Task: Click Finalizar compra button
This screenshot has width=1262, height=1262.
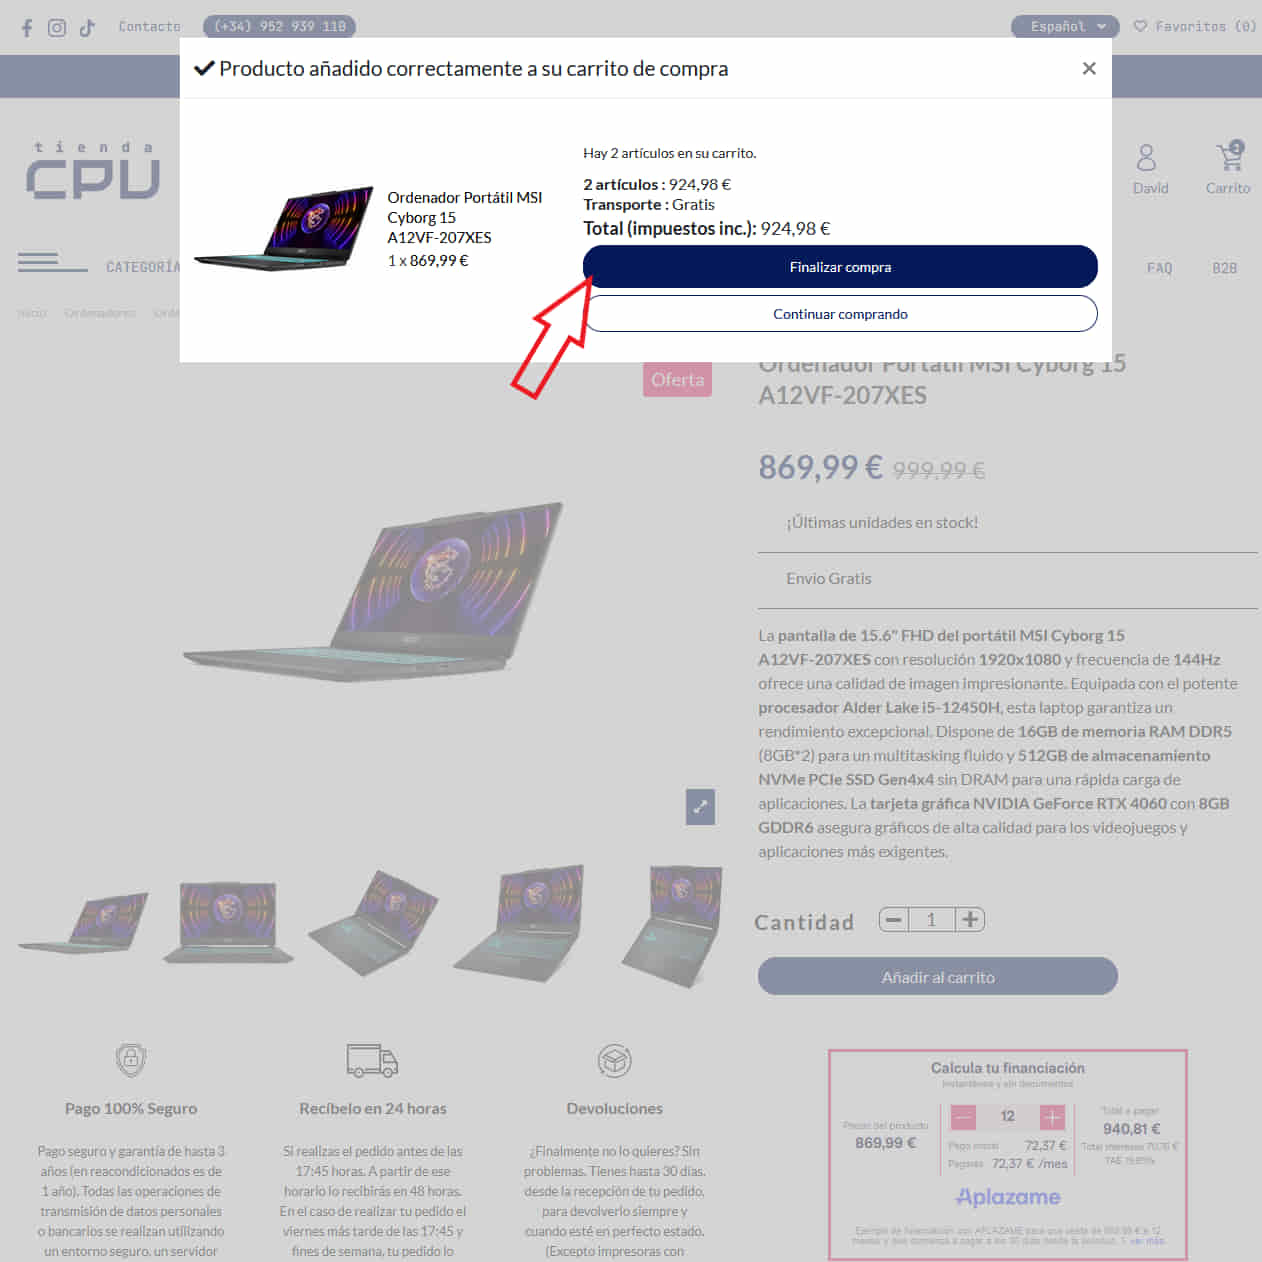Action: click(x=840, y=267)
